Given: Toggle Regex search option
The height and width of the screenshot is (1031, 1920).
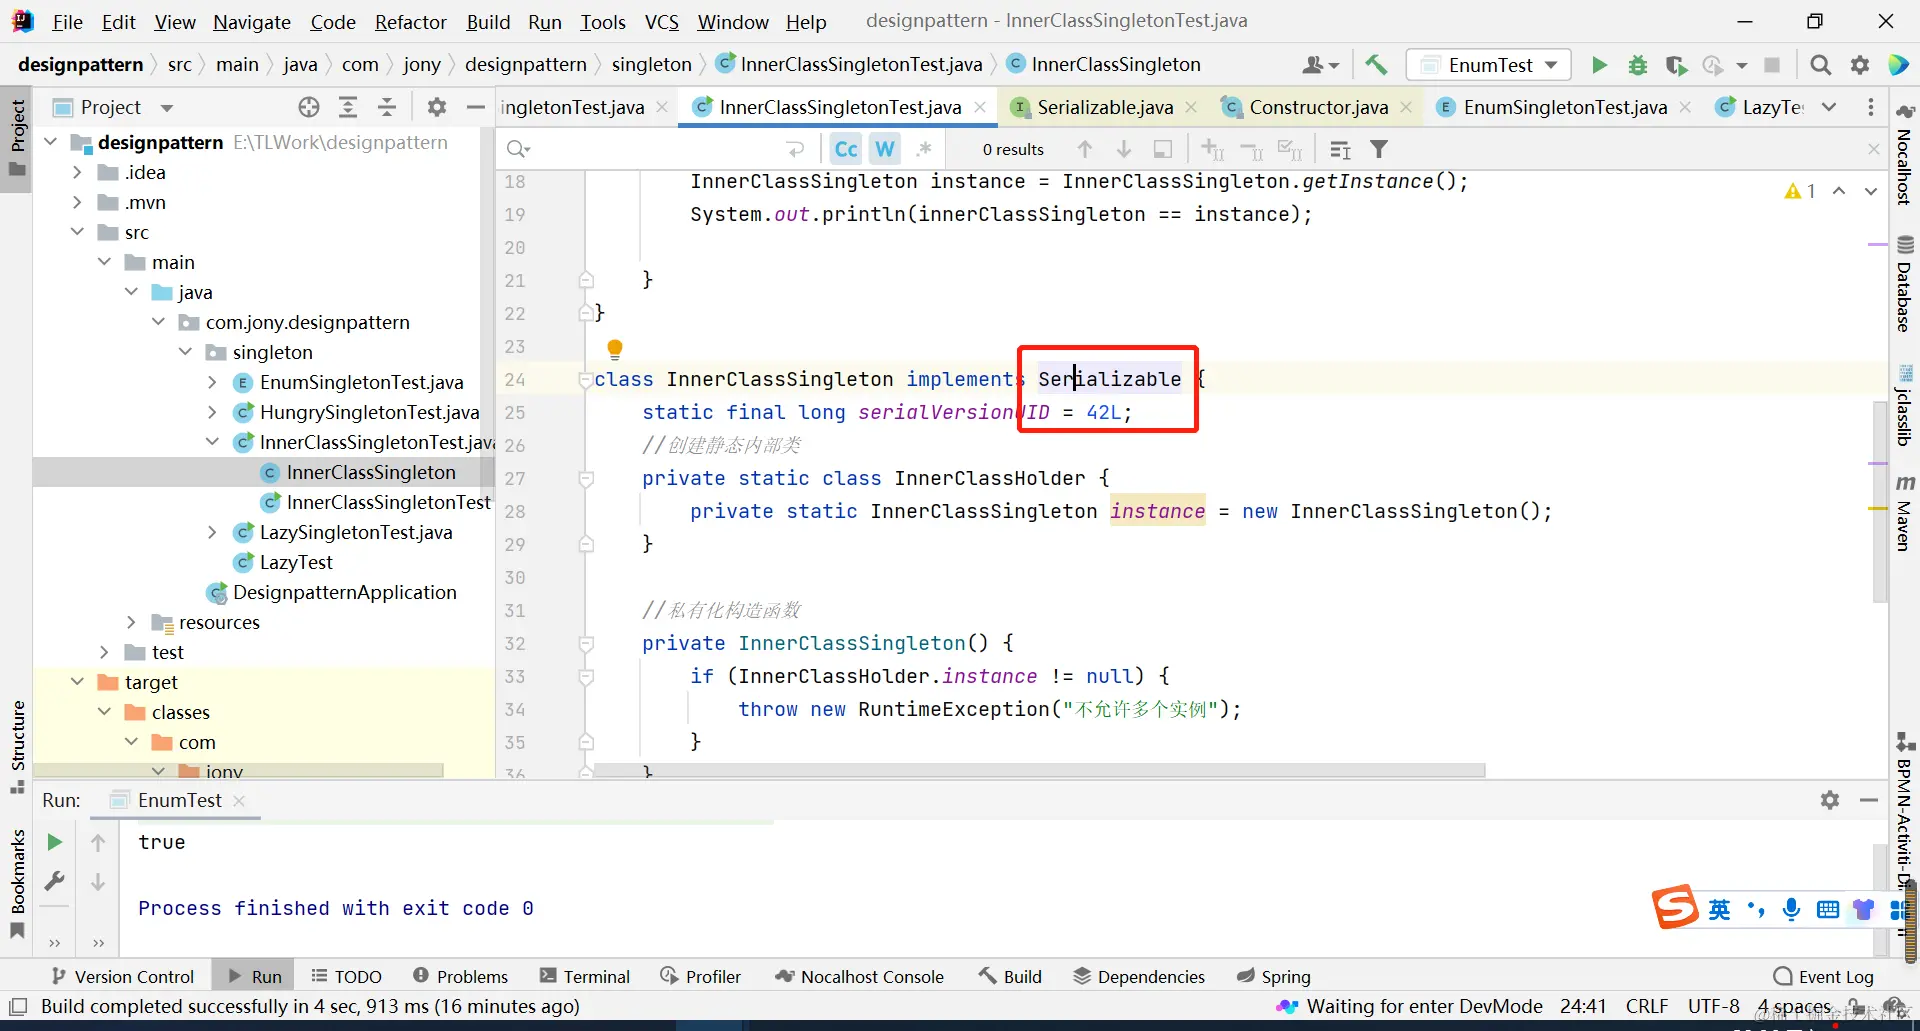Looking at the screenshot, I should click(924, 149).
